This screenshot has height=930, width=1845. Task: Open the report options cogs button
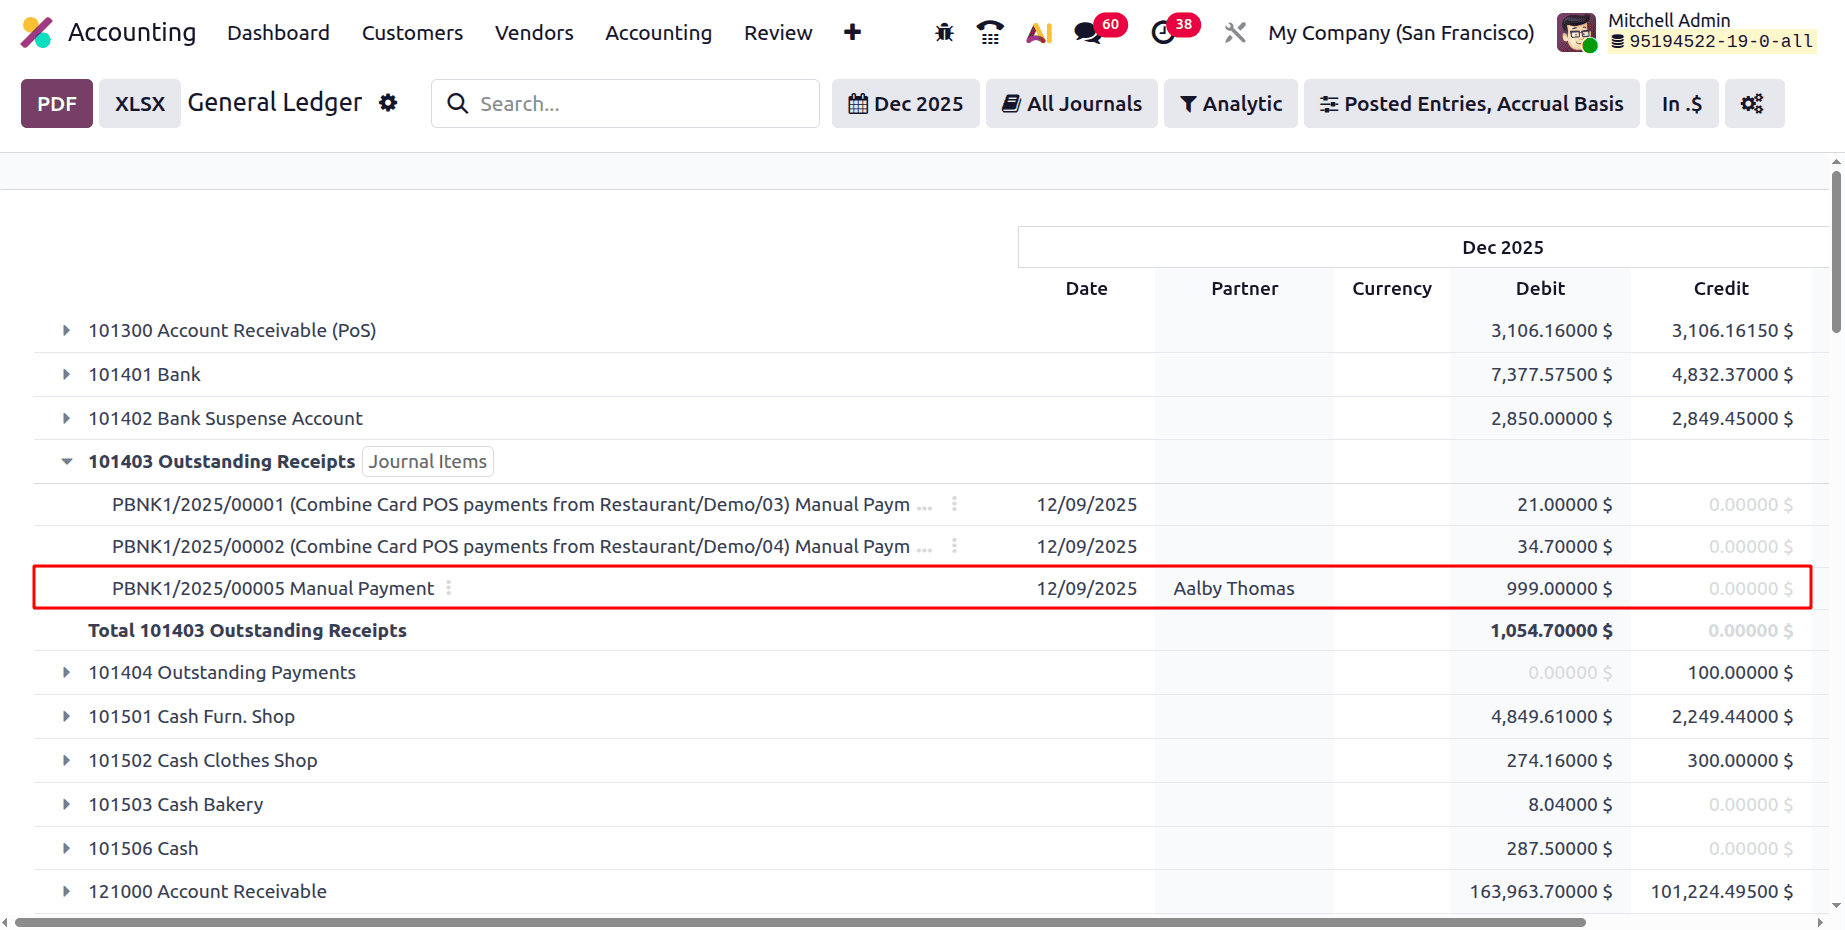click(1754, 103)
